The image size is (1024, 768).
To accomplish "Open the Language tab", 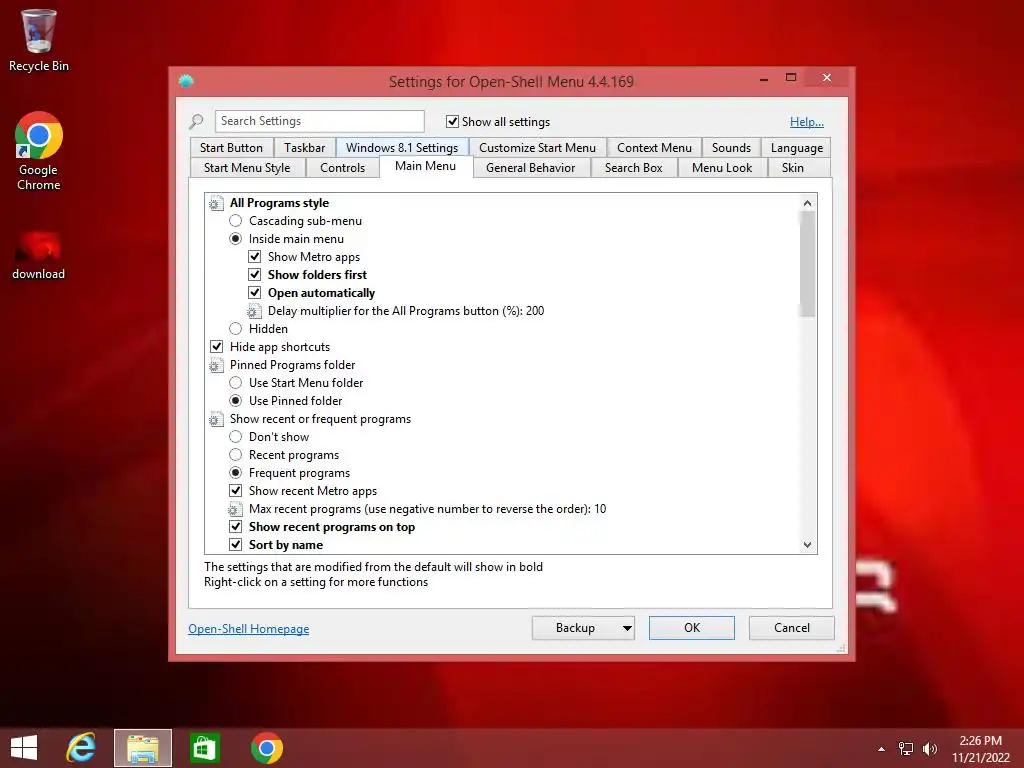I will point(797,148).
